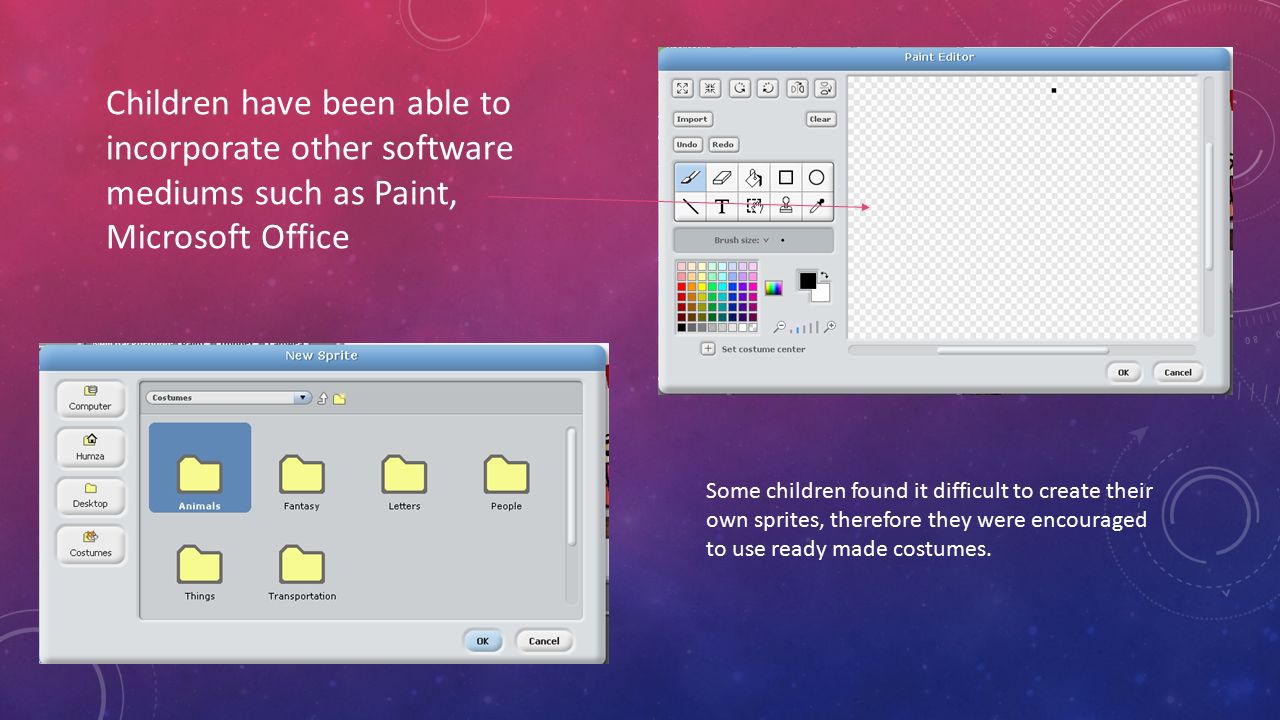Rotate the costume clockwise
Viewport: 1280px width, 720px height.
coord(767,88)
